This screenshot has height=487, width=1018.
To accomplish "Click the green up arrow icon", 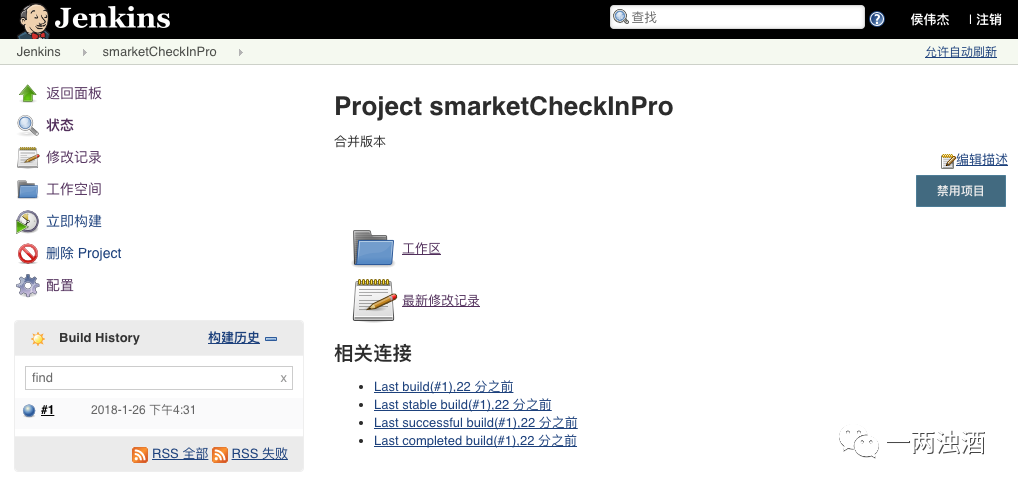I will 28,94.
